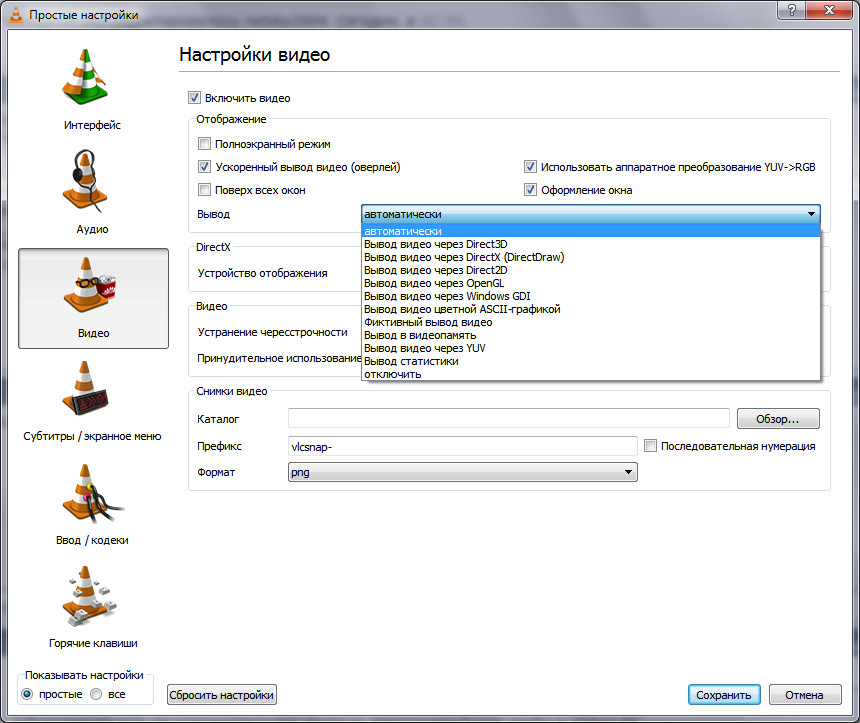Click the Обзор... browse button
Screen dimensions: 860x723
pyautogui.click(x=778, y=419)
